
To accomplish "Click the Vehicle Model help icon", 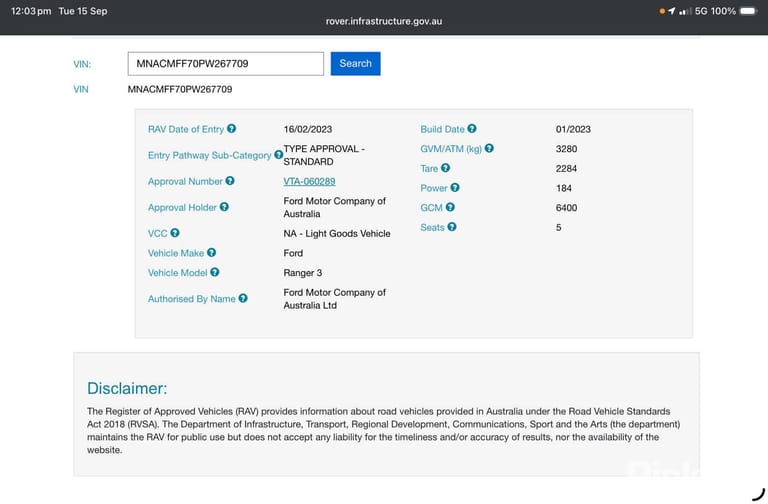I will click(215, 272).
